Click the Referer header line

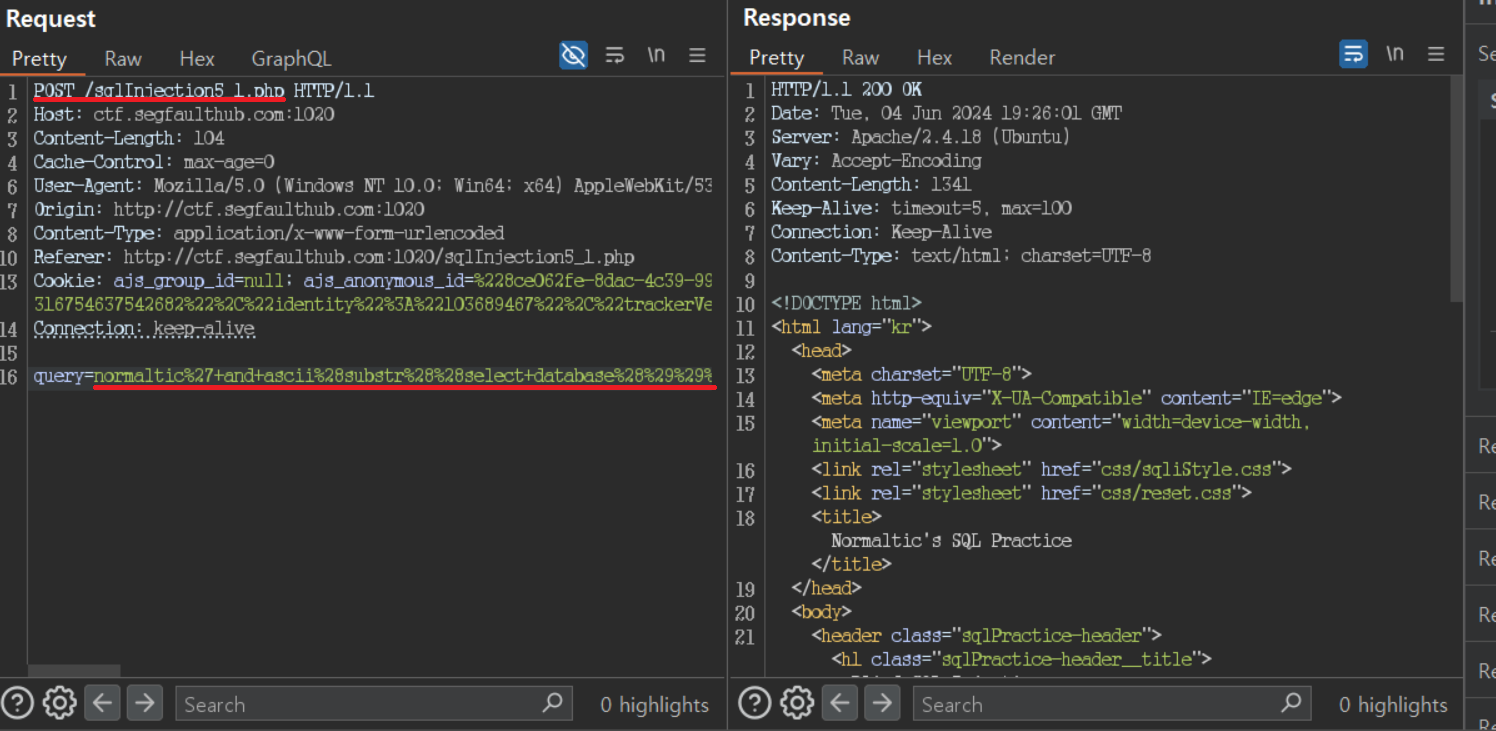pos(334,257)
